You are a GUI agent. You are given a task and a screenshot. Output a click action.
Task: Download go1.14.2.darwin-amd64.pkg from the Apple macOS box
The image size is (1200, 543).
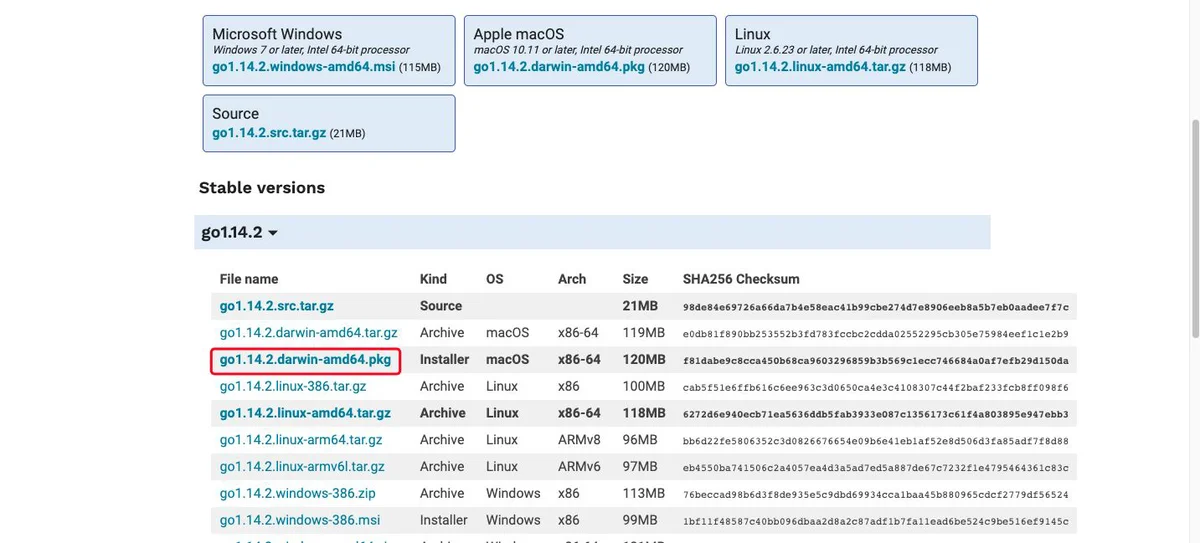(559, 67)
